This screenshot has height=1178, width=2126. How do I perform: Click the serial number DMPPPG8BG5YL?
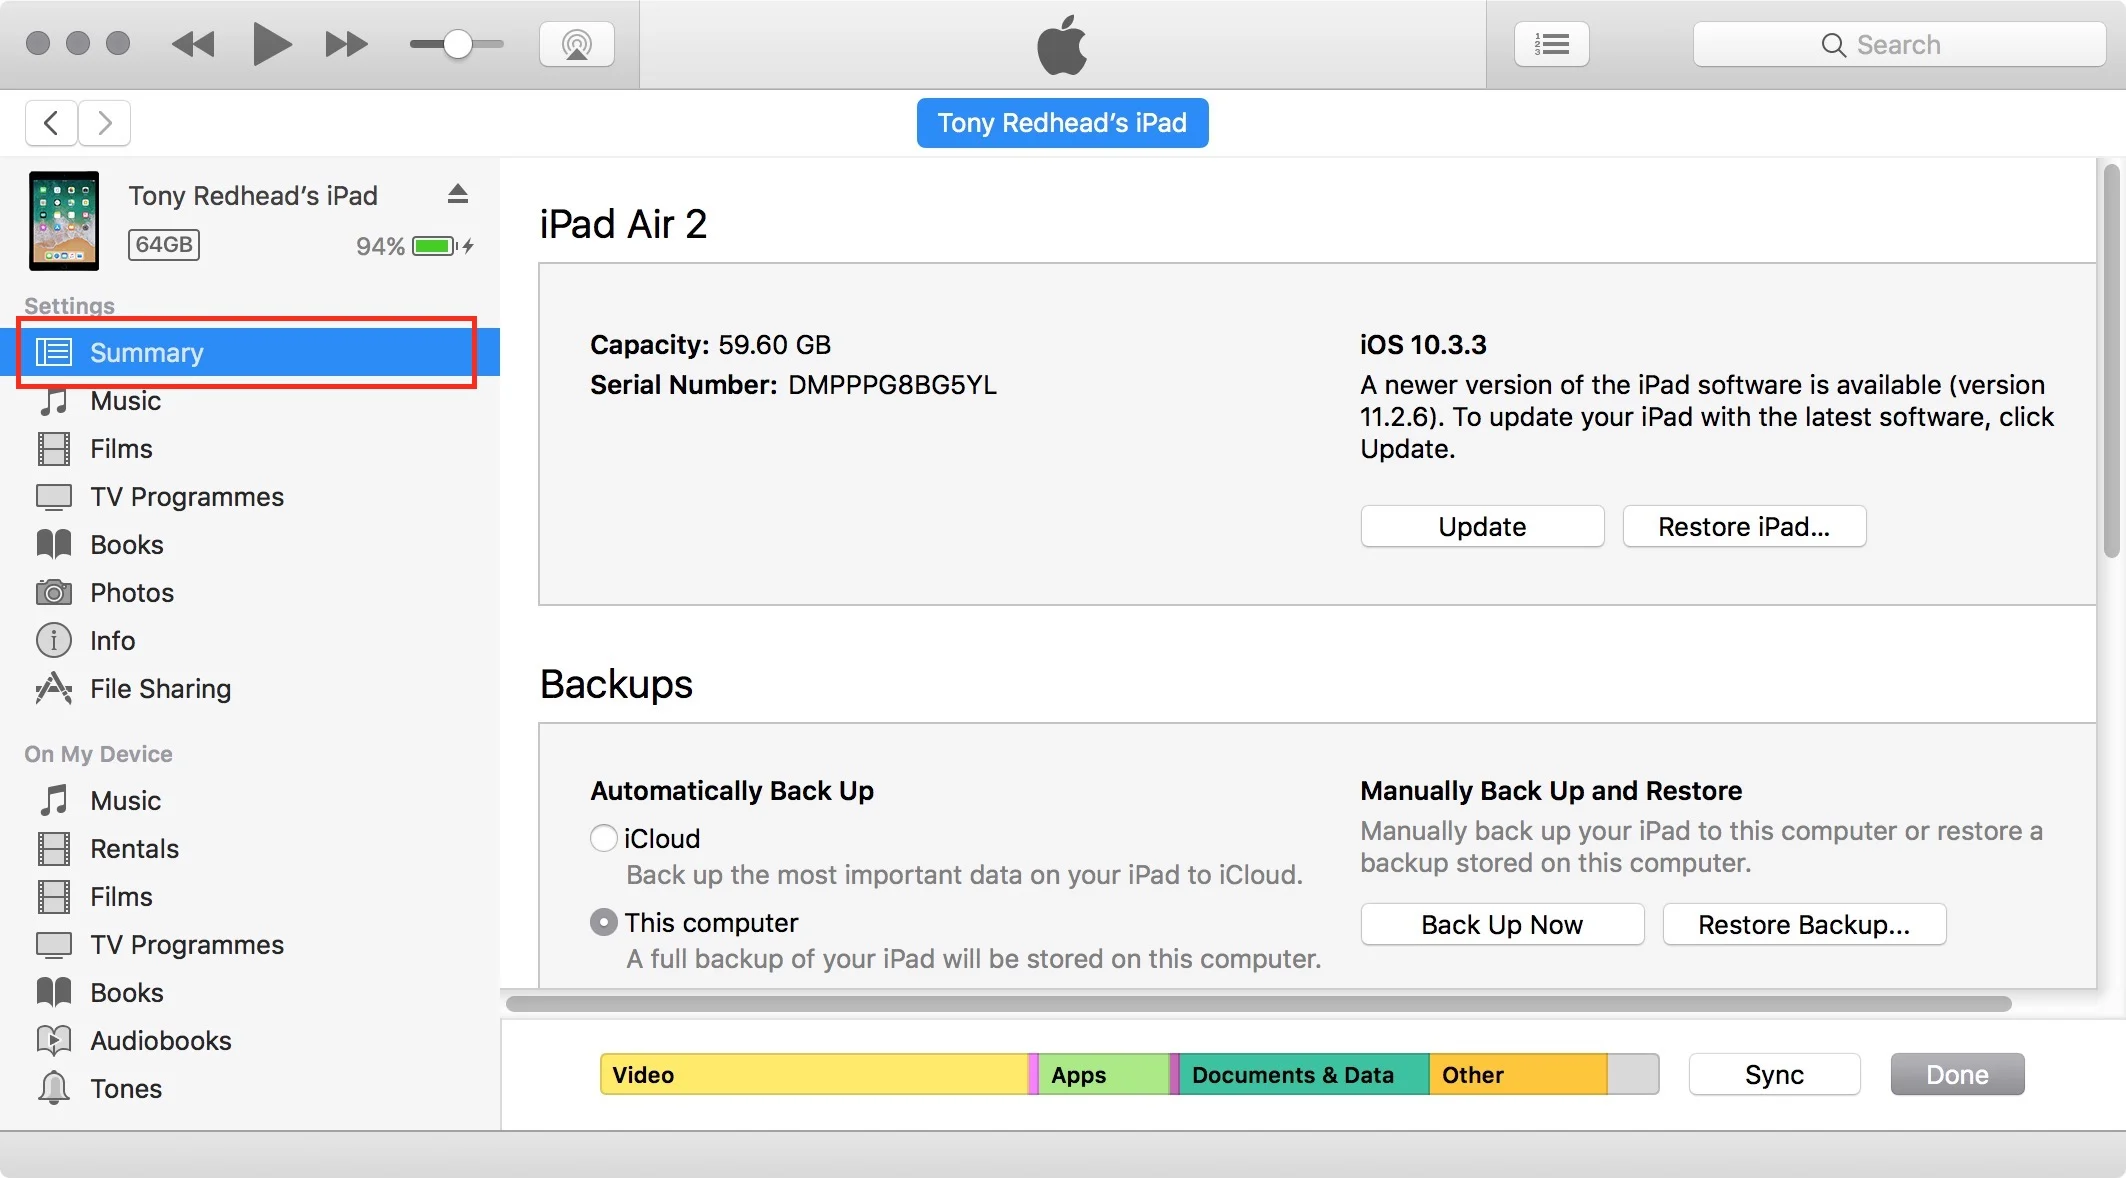[x=892, y=385]
